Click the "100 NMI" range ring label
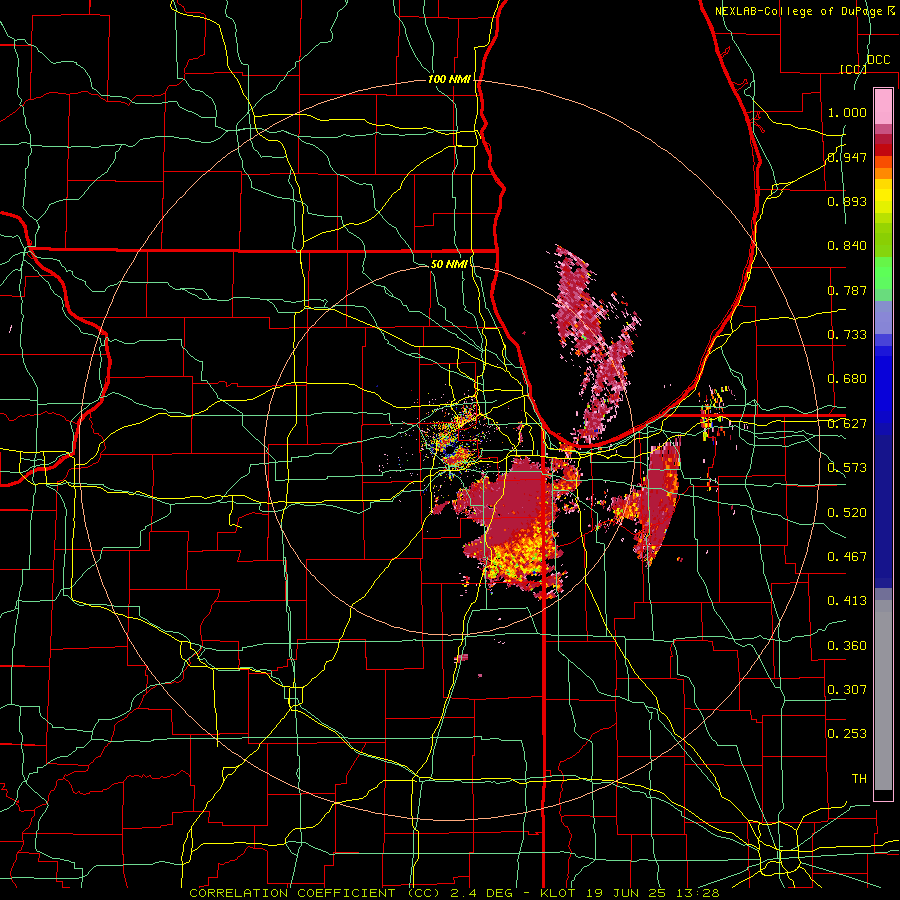900x900 pixels. click(449, 79)
